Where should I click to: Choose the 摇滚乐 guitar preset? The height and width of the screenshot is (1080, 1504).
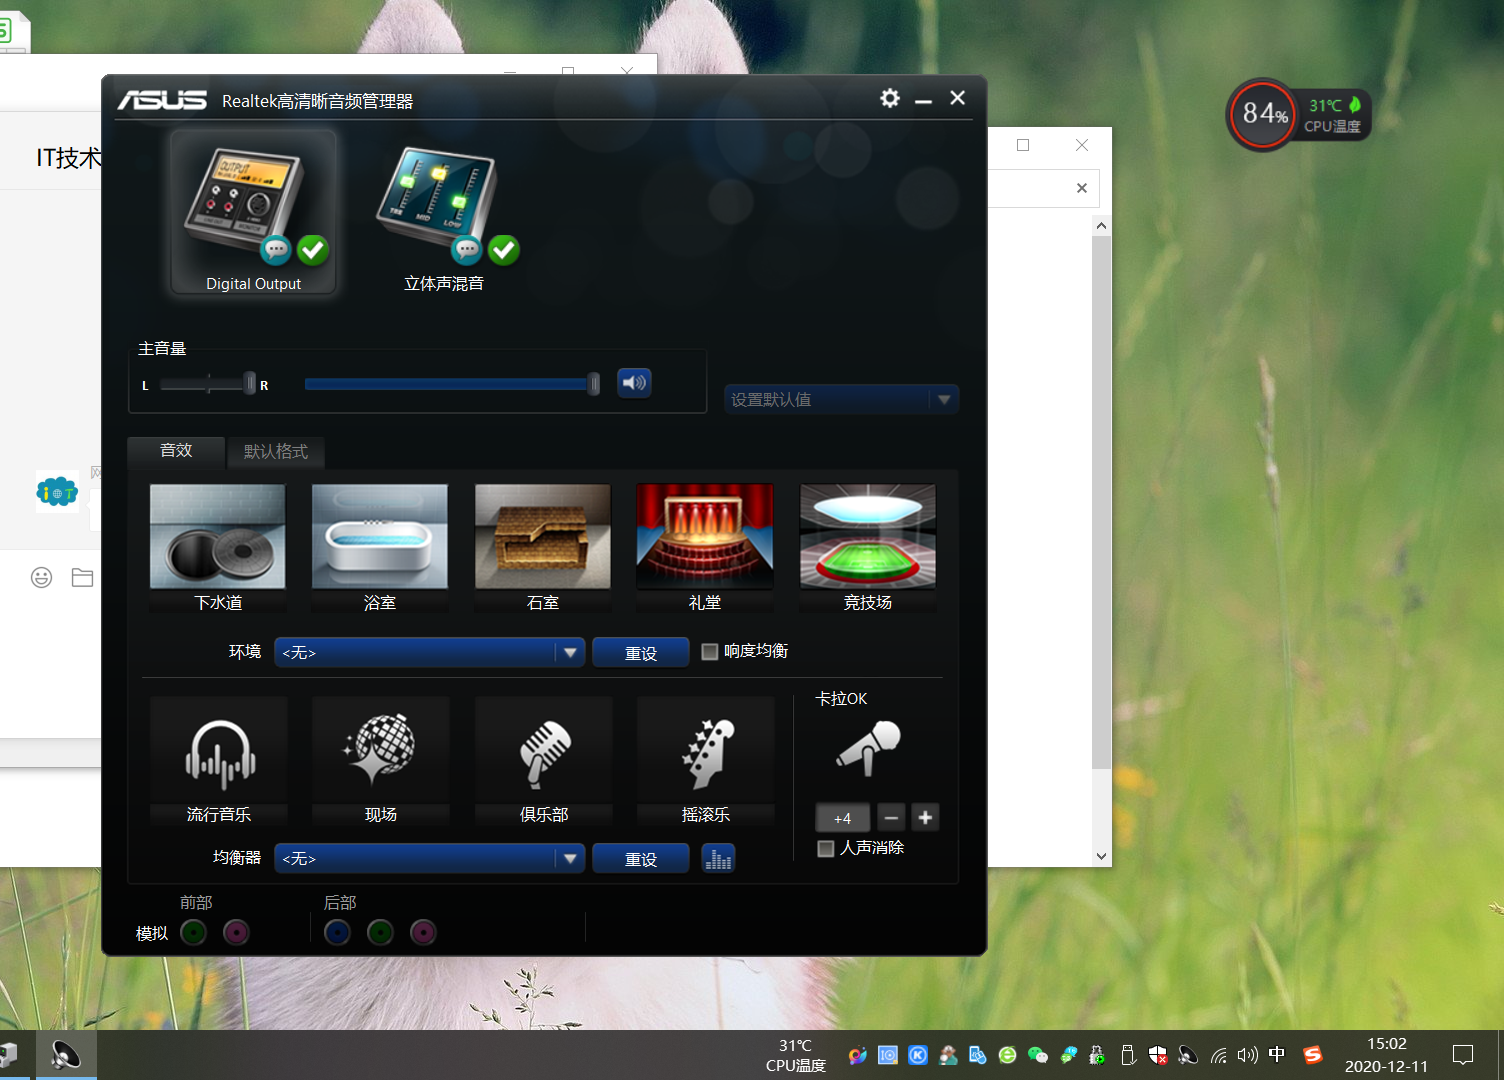(x=706, y=756)
